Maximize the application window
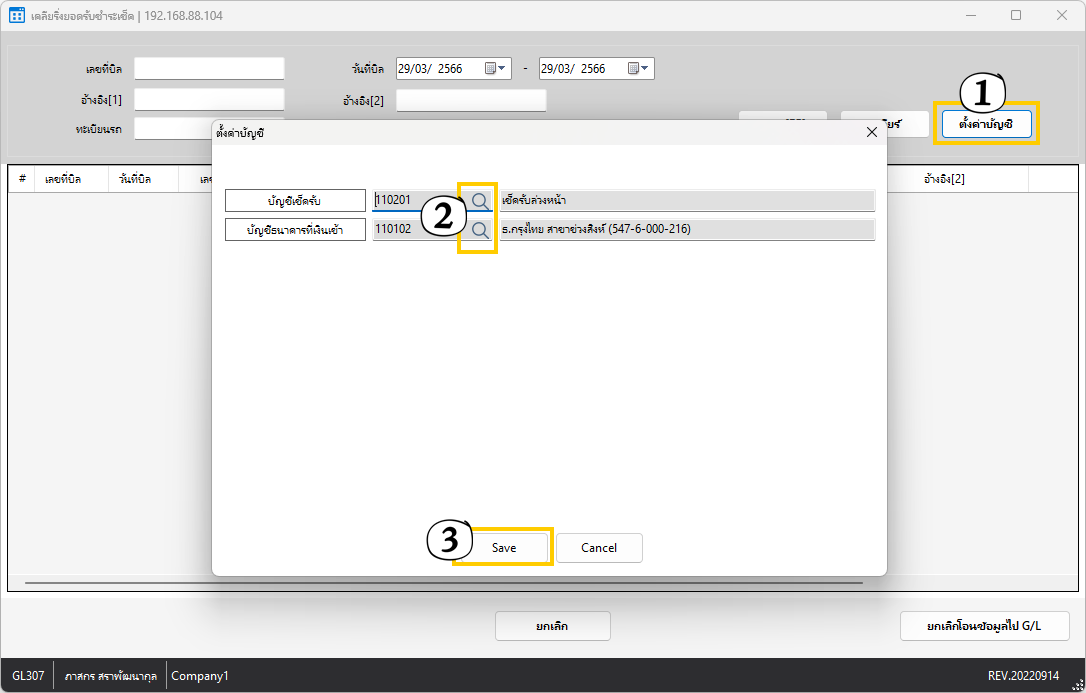1086x693 pixels. tap(1016, 15)
